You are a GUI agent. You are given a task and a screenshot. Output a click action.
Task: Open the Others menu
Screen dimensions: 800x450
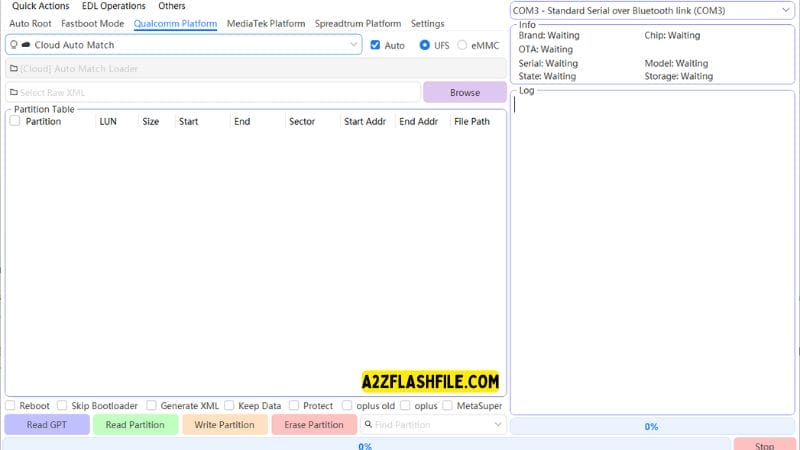point(171,6)
